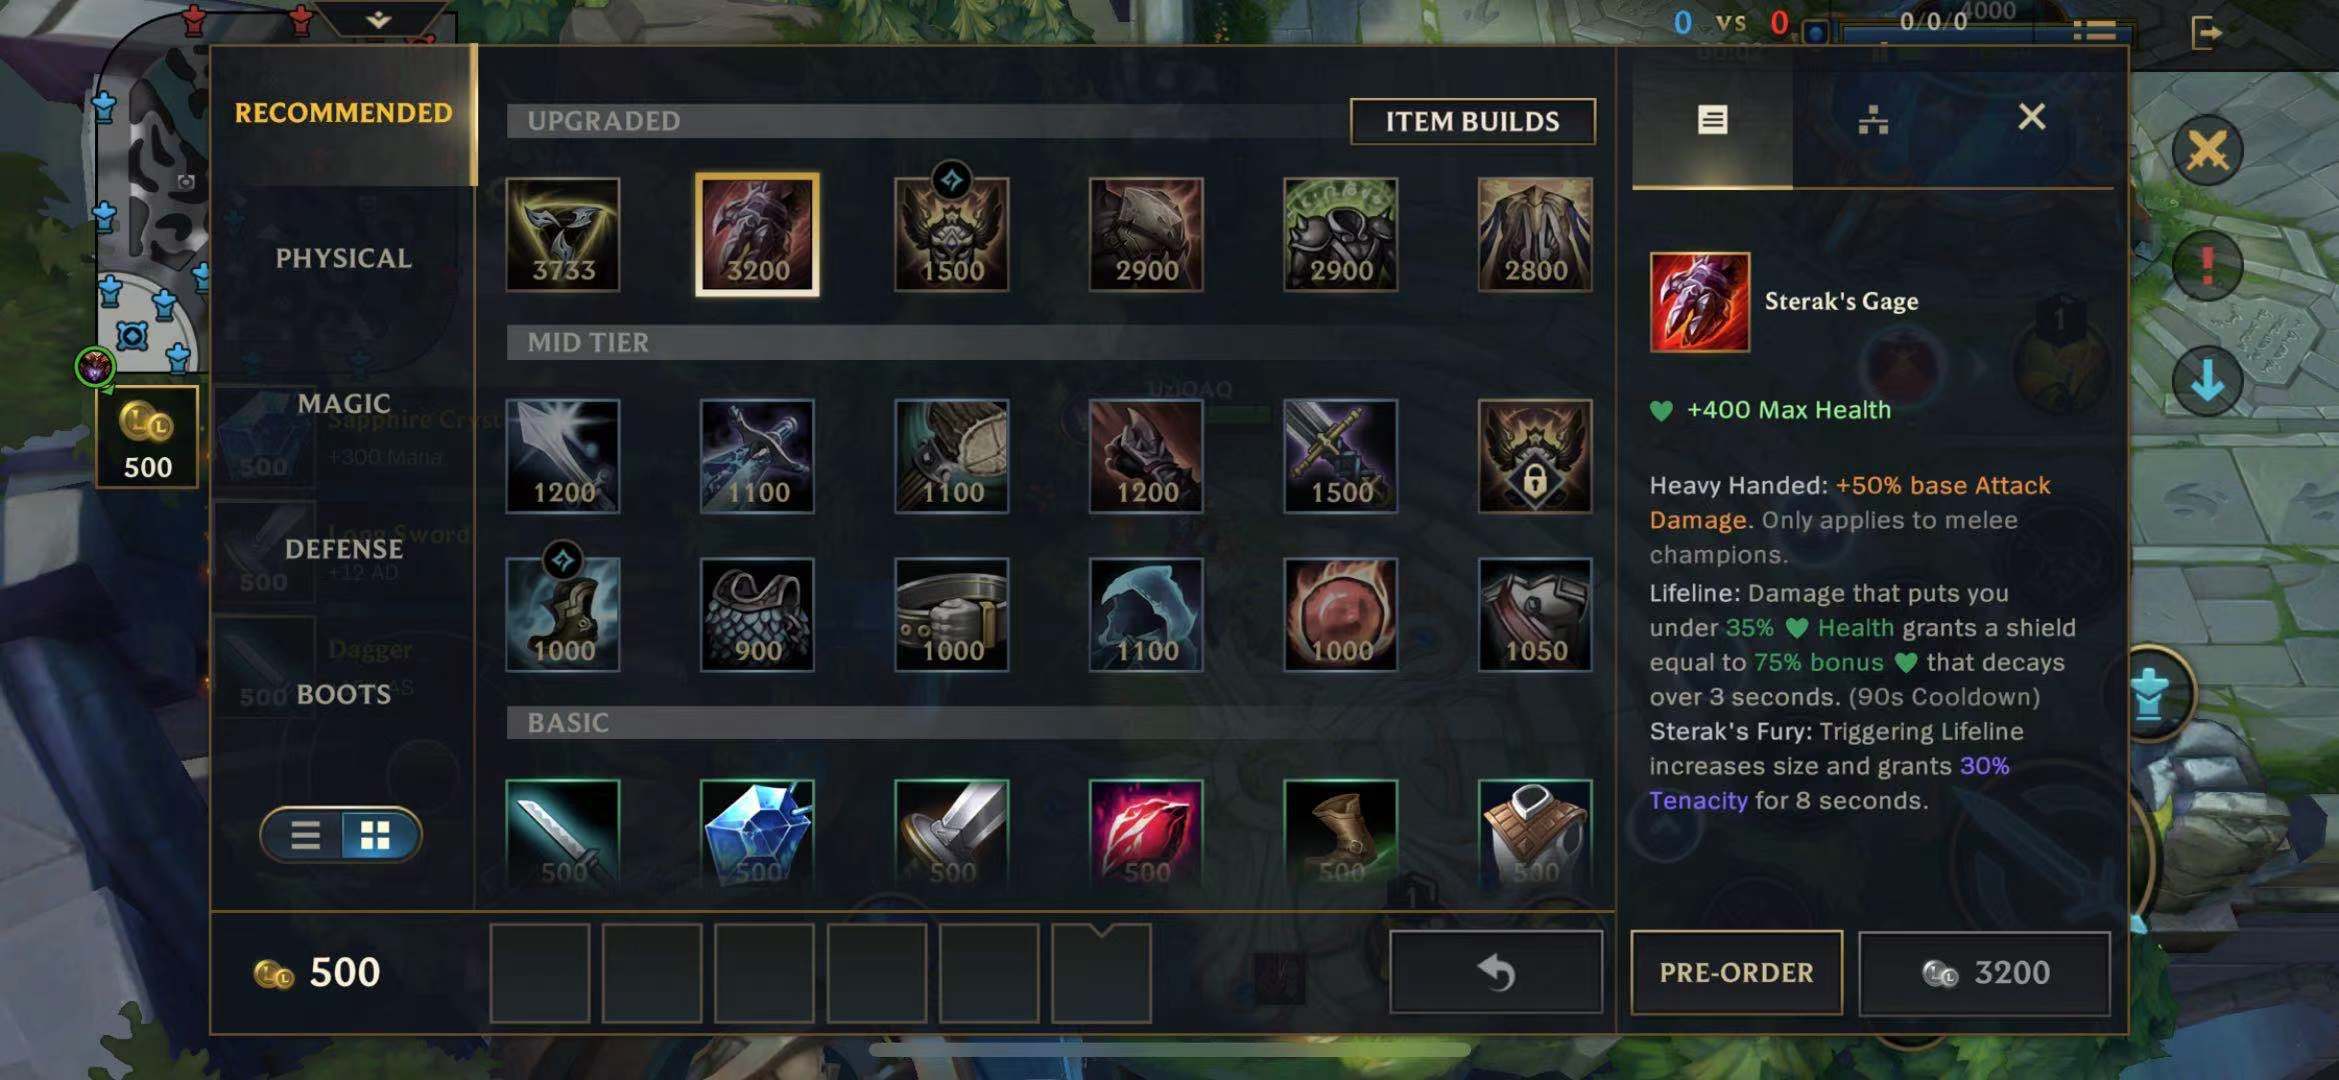Screen dimensions: 2339x1080
Task: Select the Sterak's Gage item costing 3200
Action: (757, 235)
